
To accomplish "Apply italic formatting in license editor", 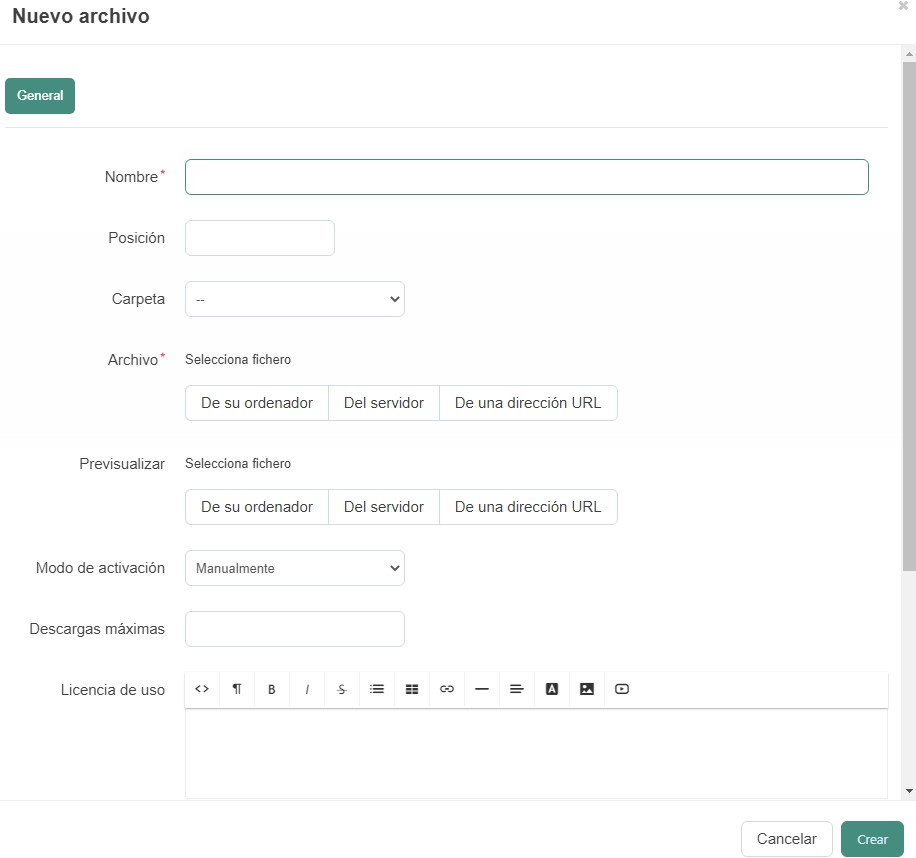I will tap(307, 689).
